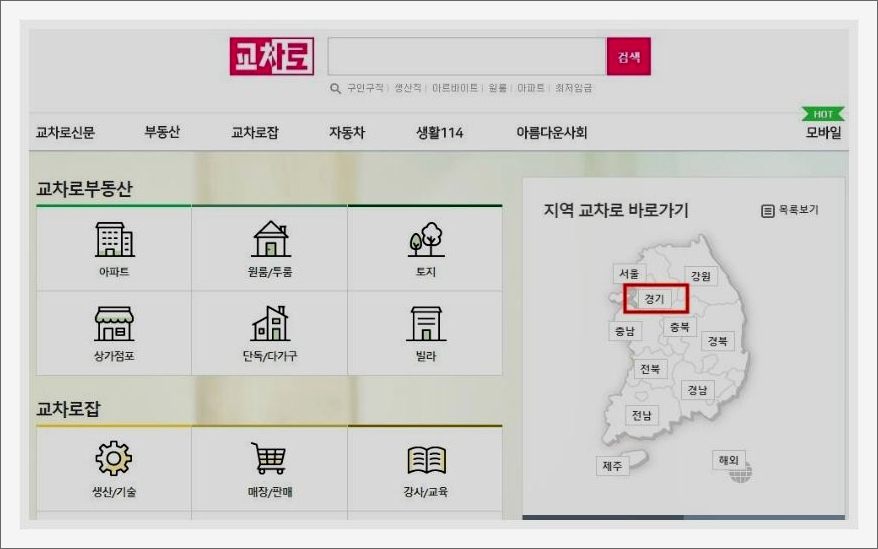The width and height of the screenshot is (878, 549).
Task: Select 경기 on the region map
Action: pos(654,299)
